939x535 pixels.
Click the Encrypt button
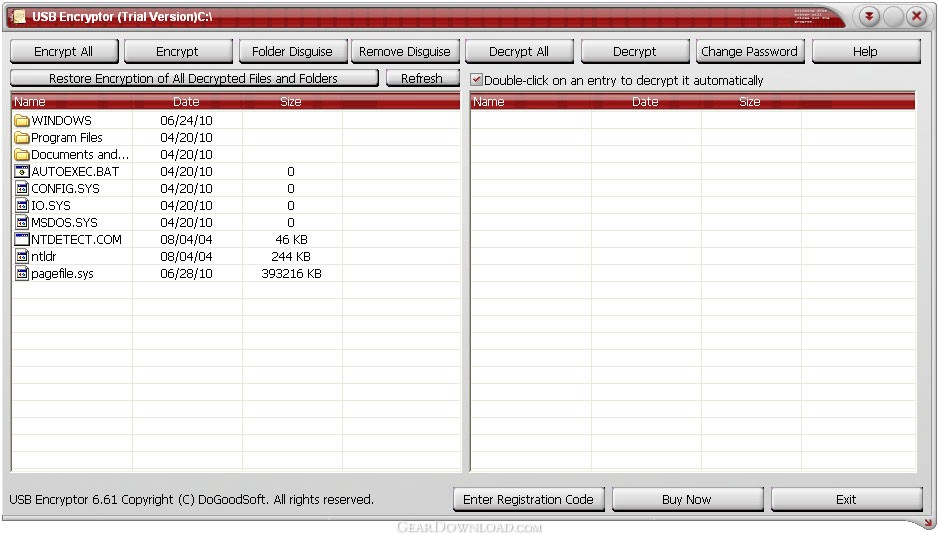pyautogui.click(x=178, y=52)
